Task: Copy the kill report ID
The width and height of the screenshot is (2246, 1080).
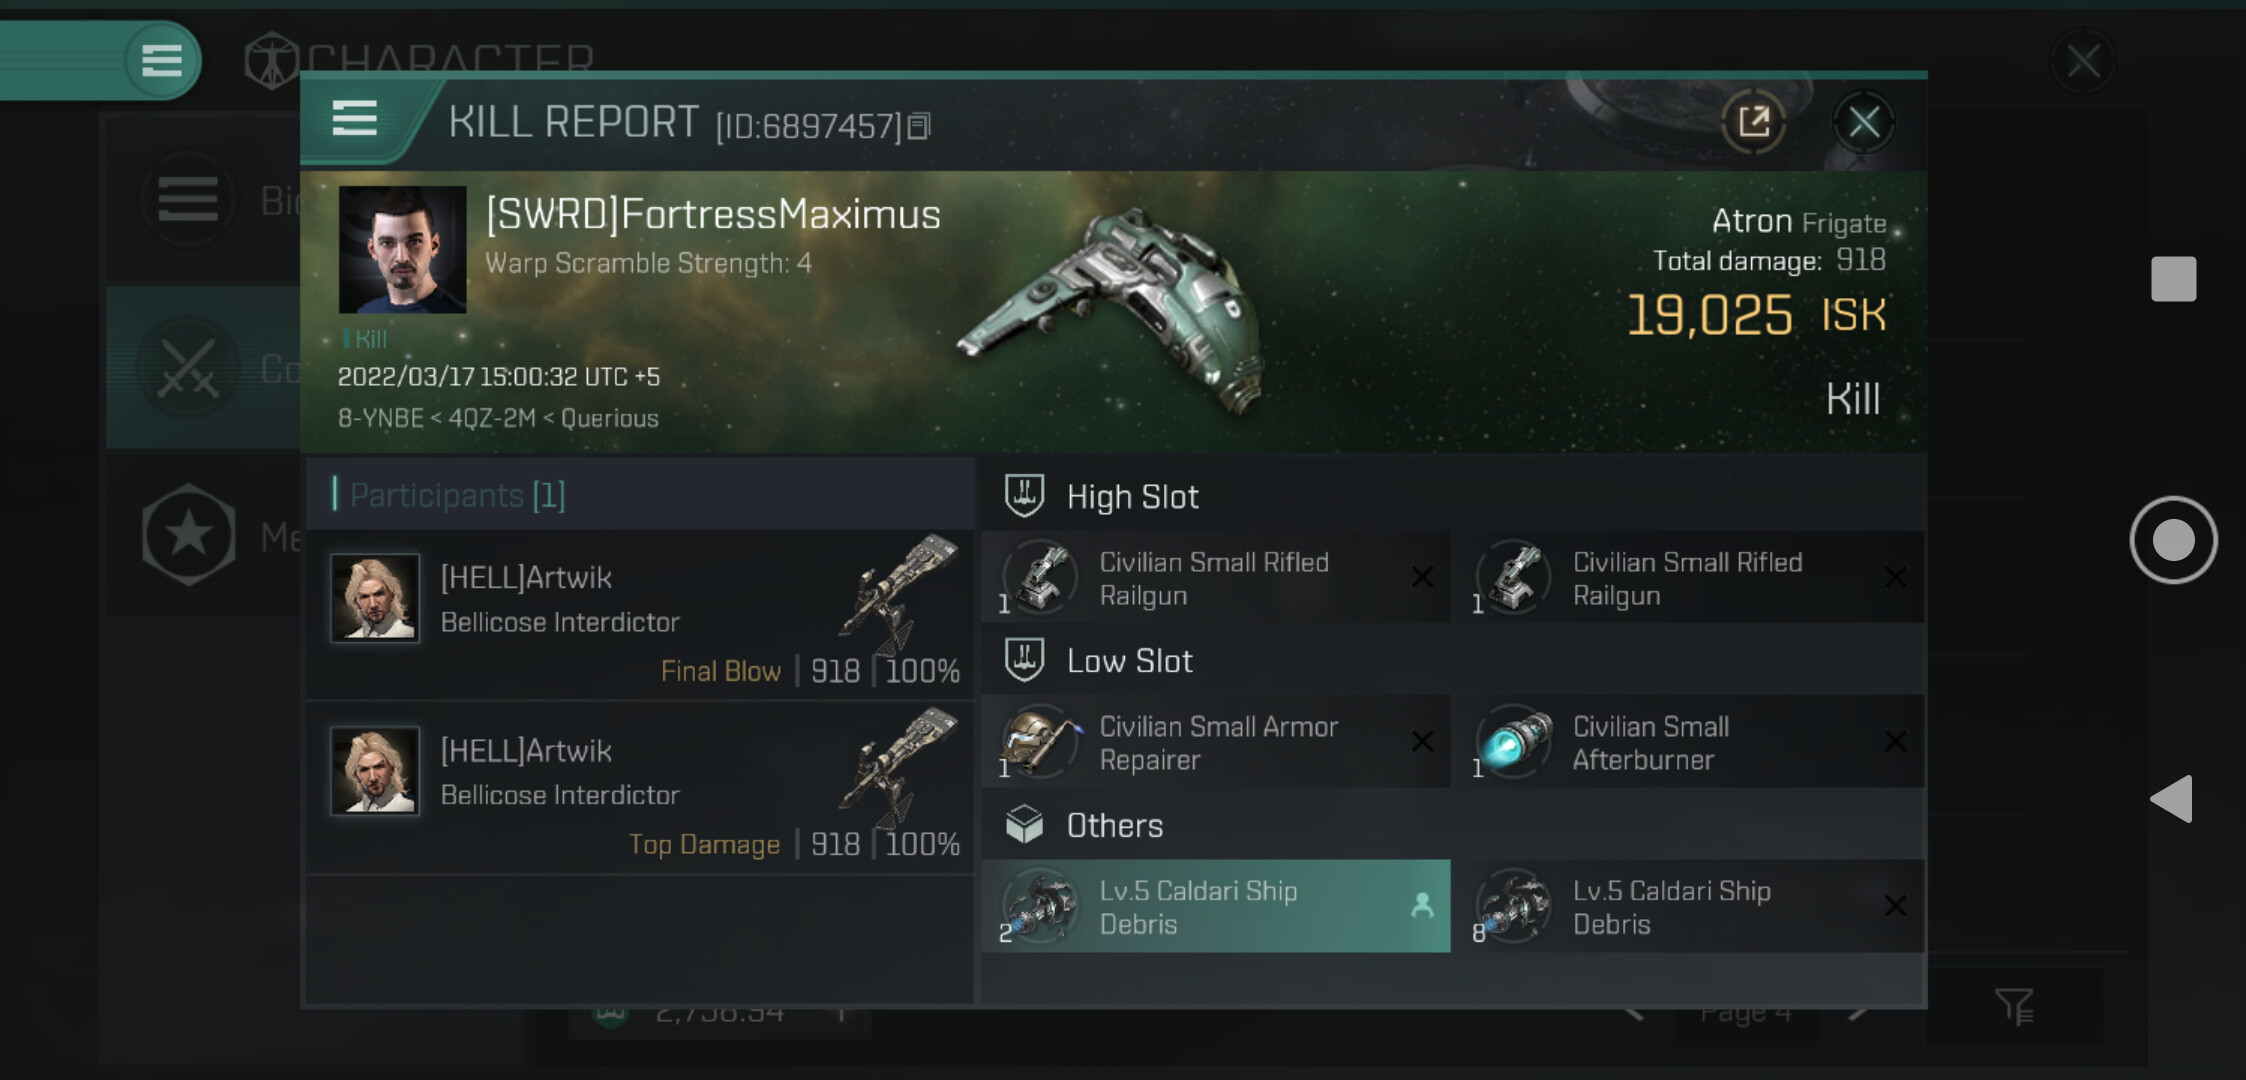Action: click(920, 126)
